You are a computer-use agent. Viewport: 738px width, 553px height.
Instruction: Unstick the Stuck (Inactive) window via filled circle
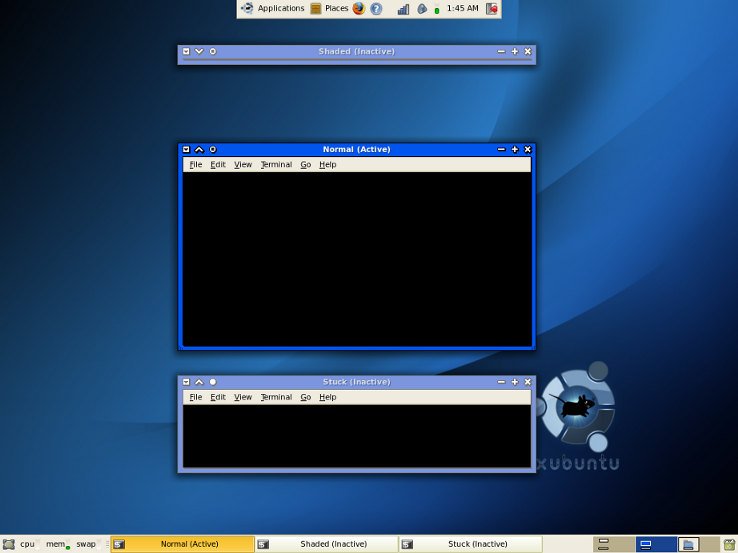[x=213, y=382]
